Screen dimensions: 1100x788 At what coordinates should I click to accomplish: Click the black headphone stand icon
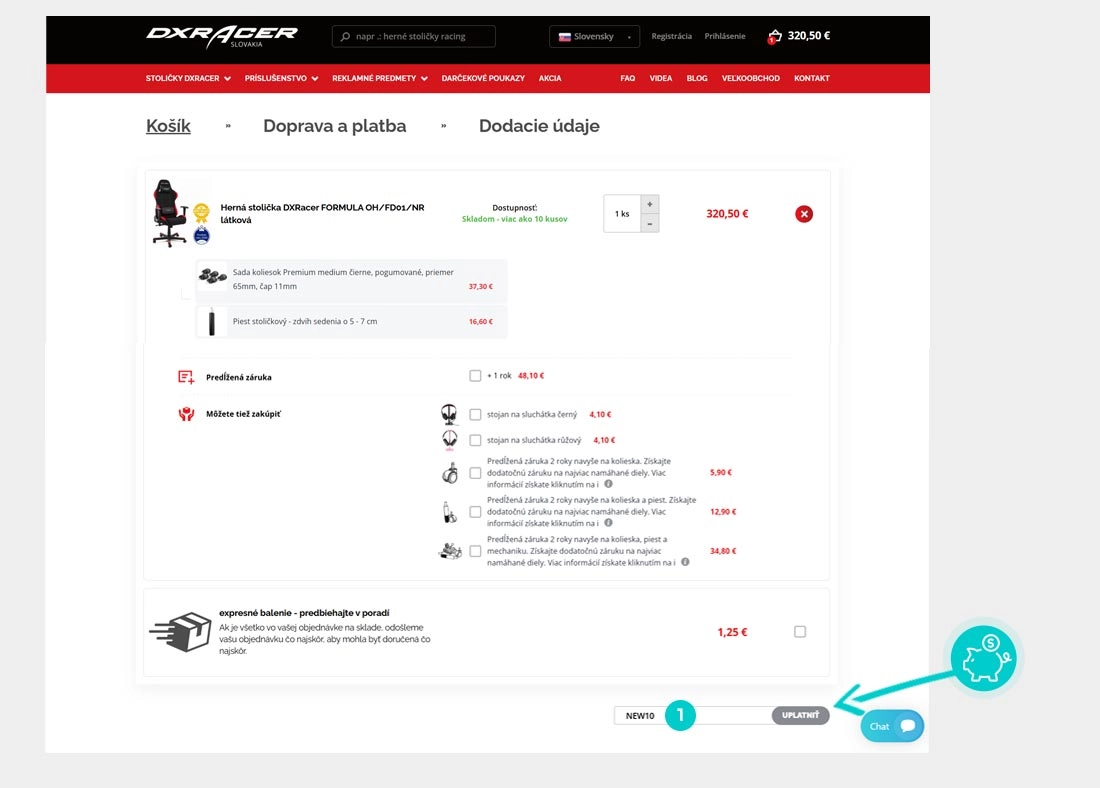[x=449, y=414]
